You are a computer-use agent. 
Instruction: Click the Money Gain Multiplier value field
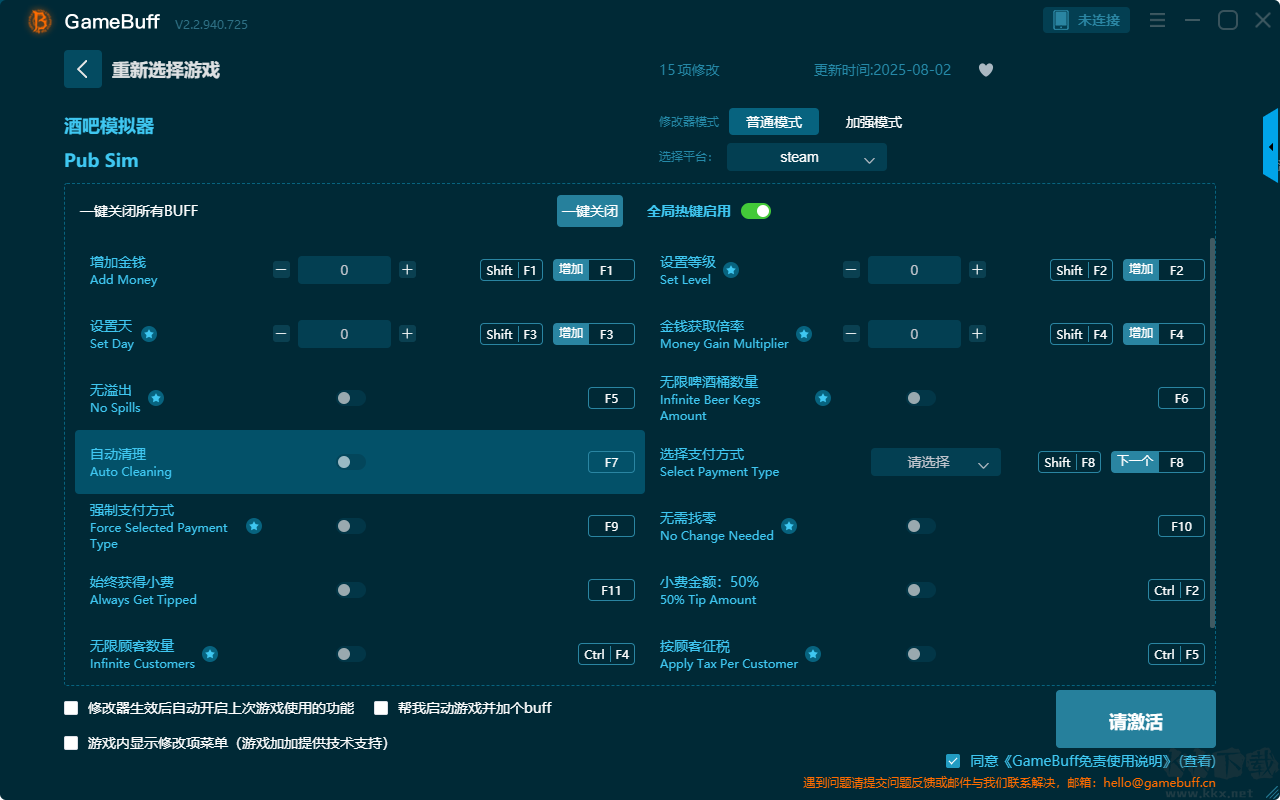(914, 334)
